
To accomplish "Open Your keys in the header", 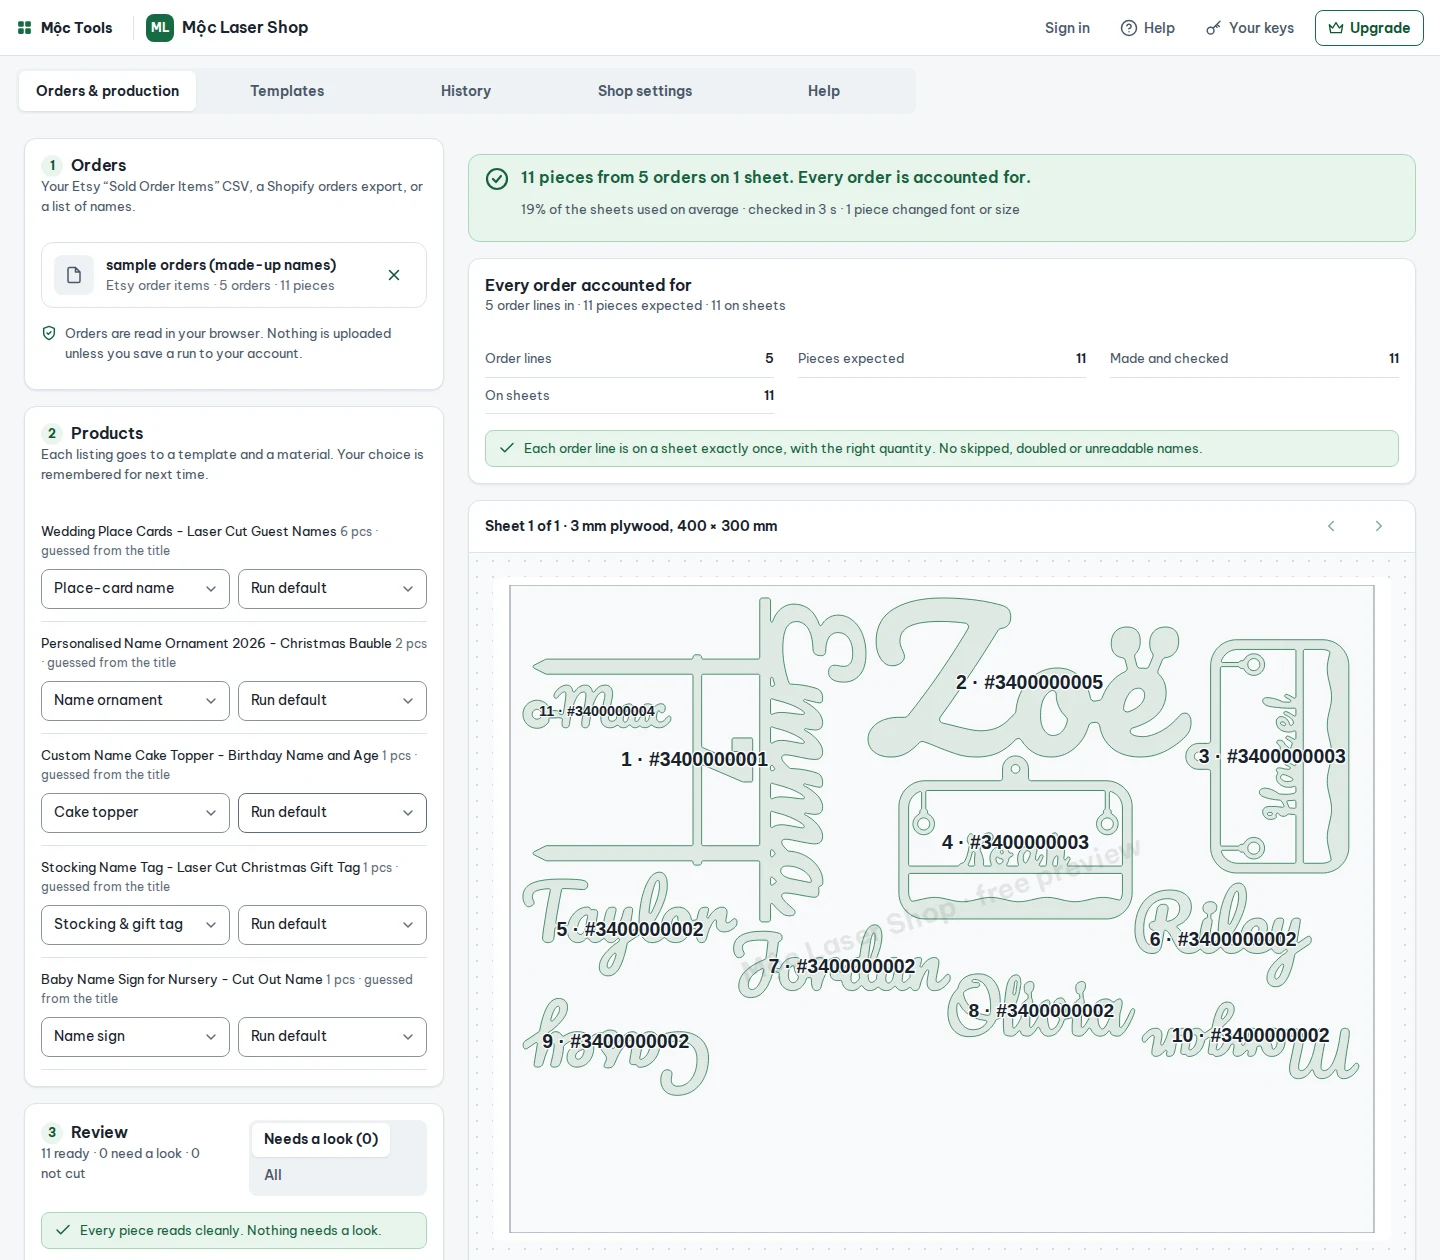I will tap(1250, 28).
